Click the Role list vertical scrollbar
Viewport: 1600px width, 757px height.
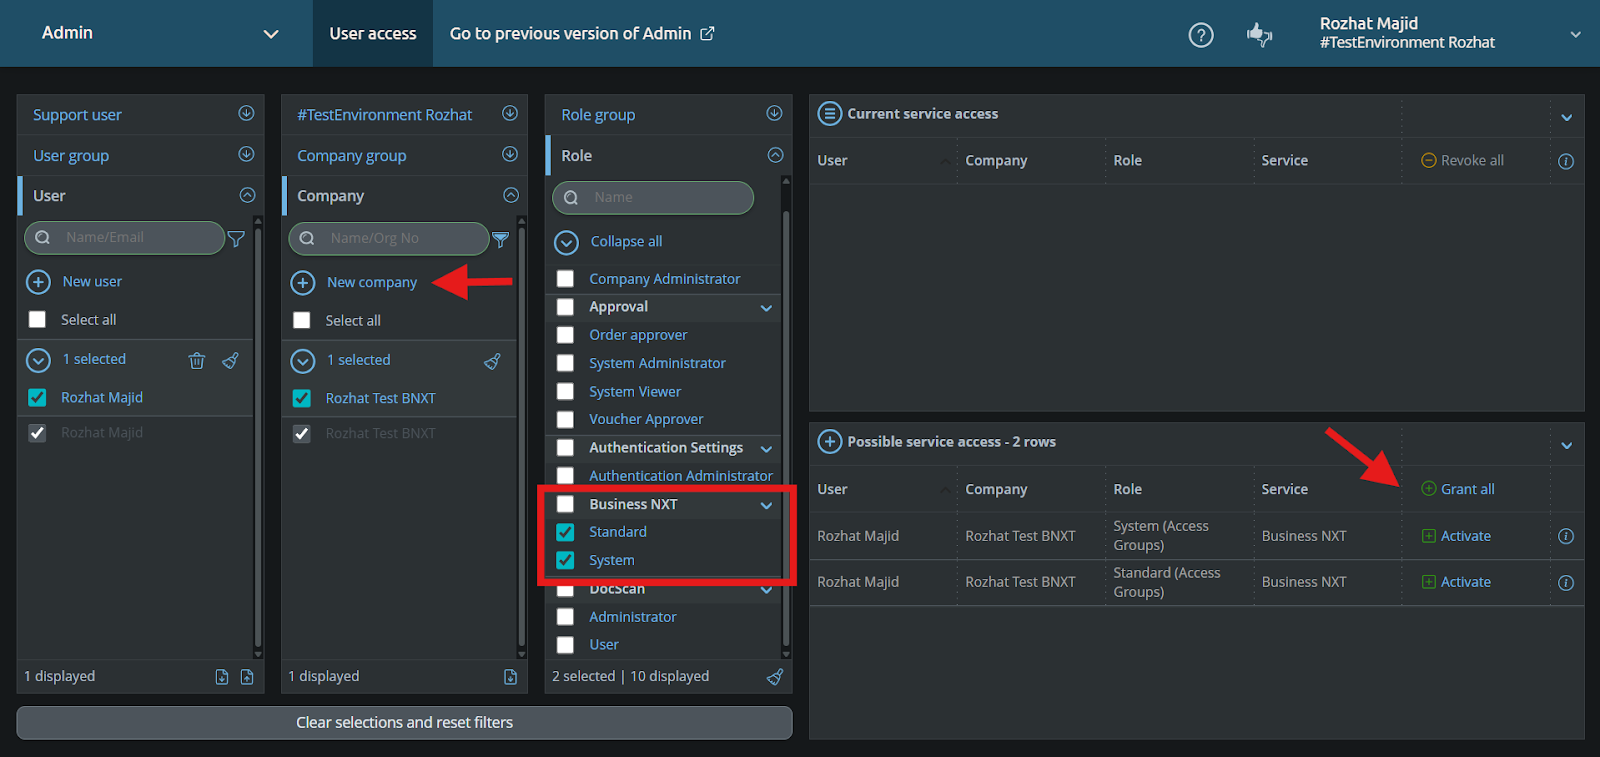786,418
